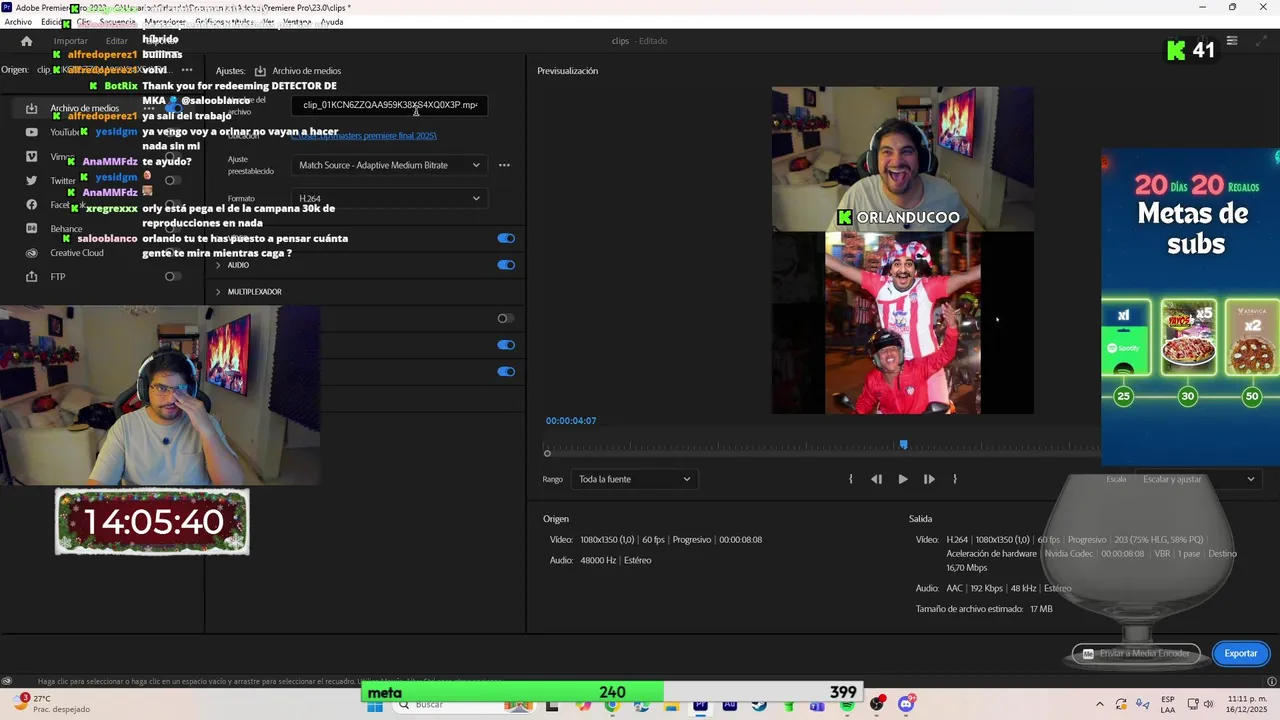1280x720 pixels.
Task: Open the Formato H.264 dropdown
Action: tap(390, 198)
